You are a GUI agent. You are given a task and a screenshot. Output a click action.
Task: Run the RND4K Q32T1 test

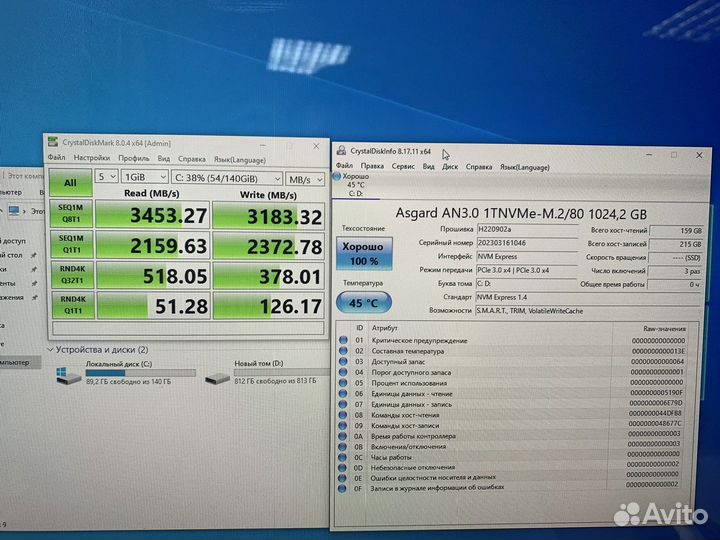(x=72, y=275)
